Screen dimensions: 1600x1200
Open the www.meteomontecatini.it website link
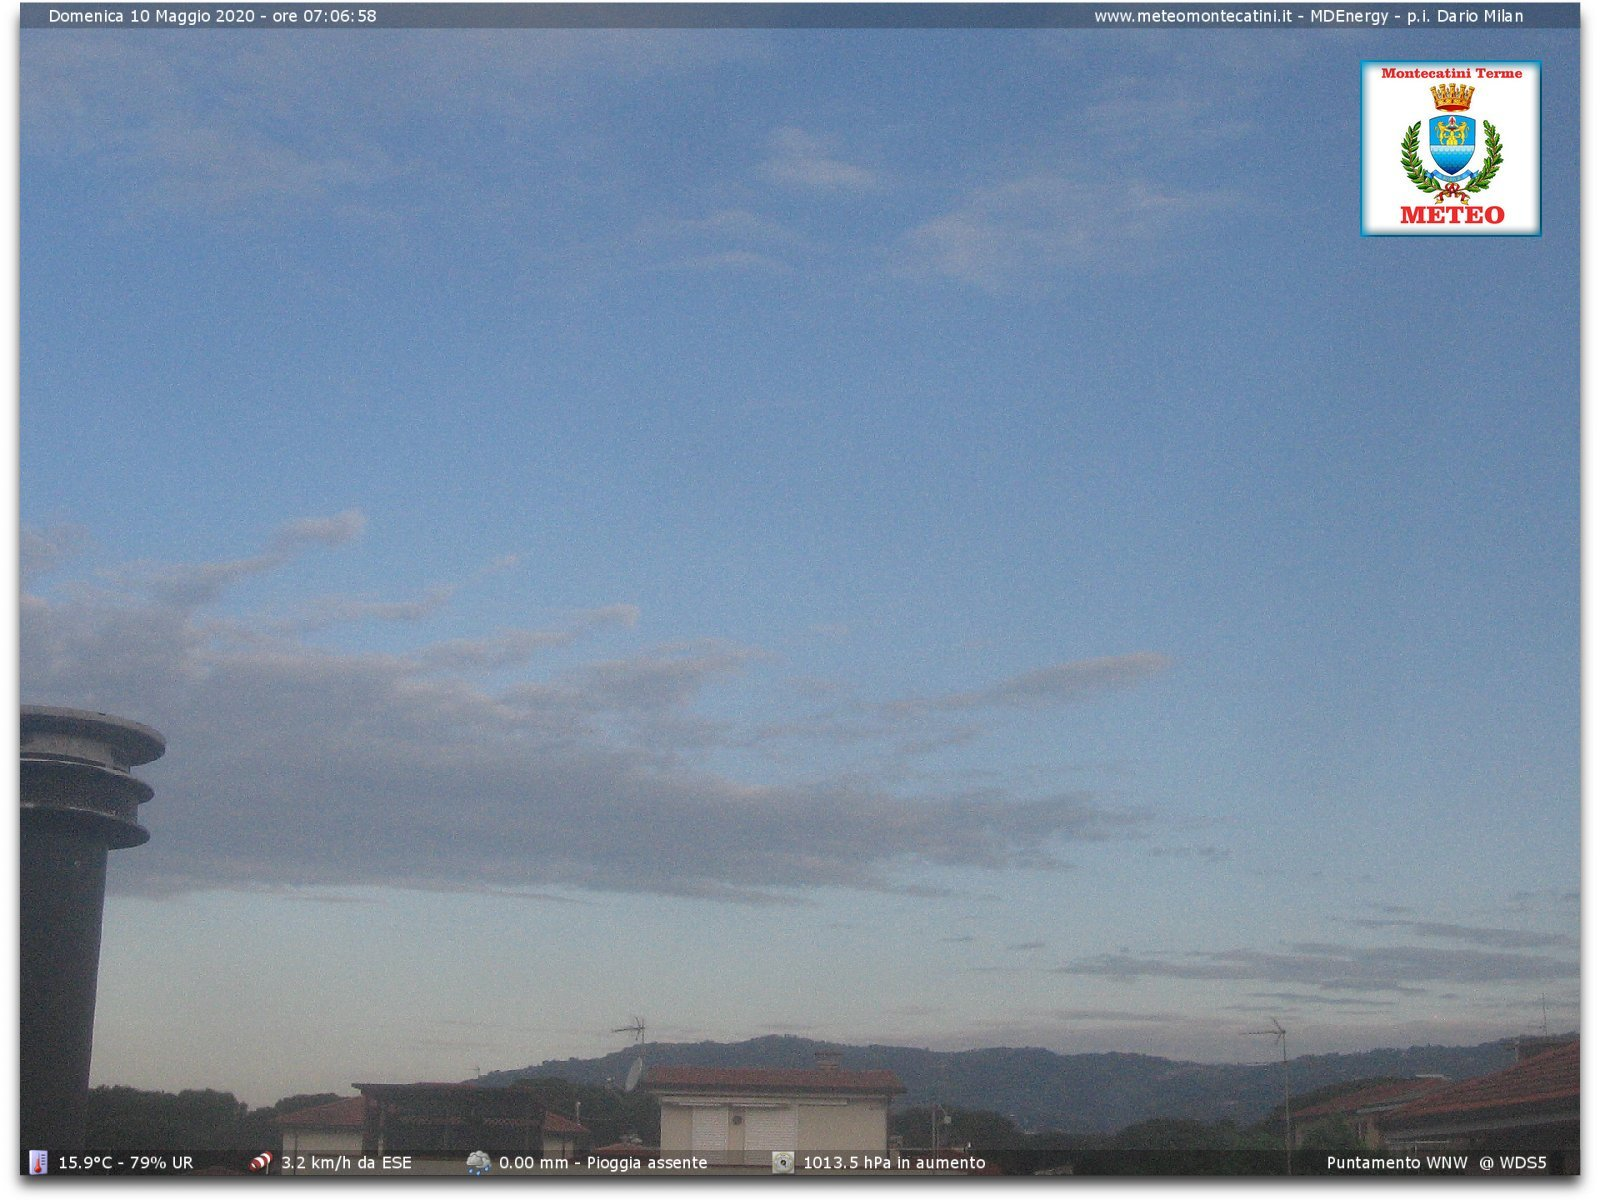pyautogui.click(x=1192, y=16)
